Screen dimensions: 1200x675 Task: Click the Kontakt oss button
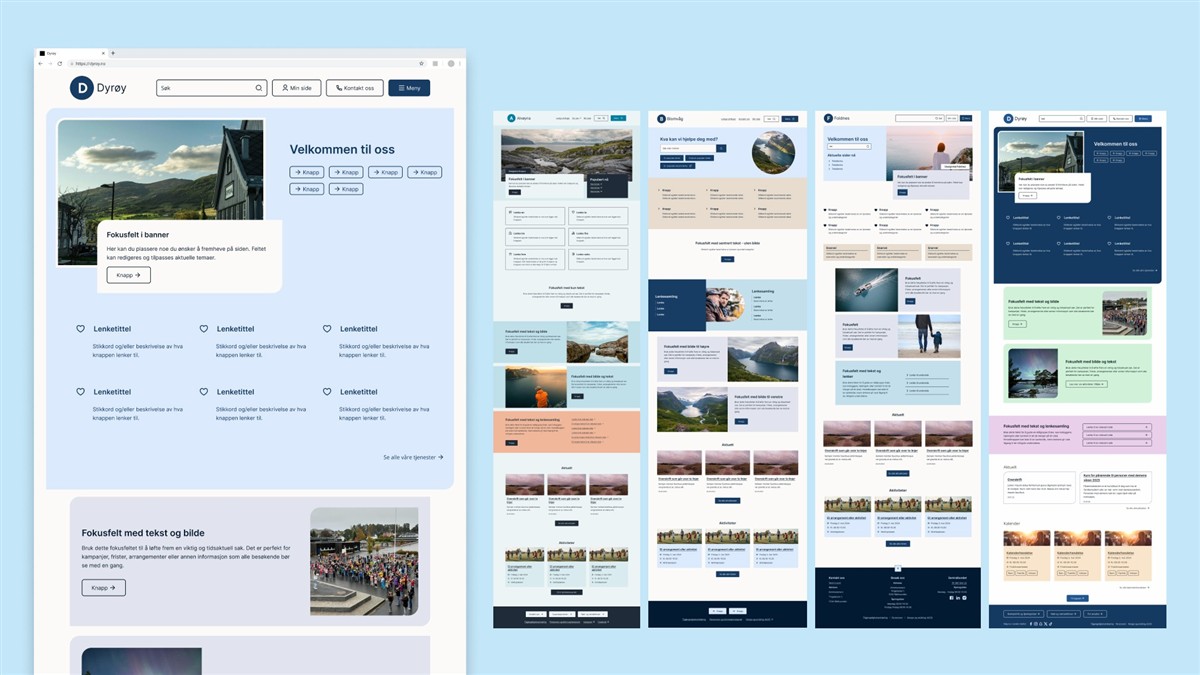point(354,88)
